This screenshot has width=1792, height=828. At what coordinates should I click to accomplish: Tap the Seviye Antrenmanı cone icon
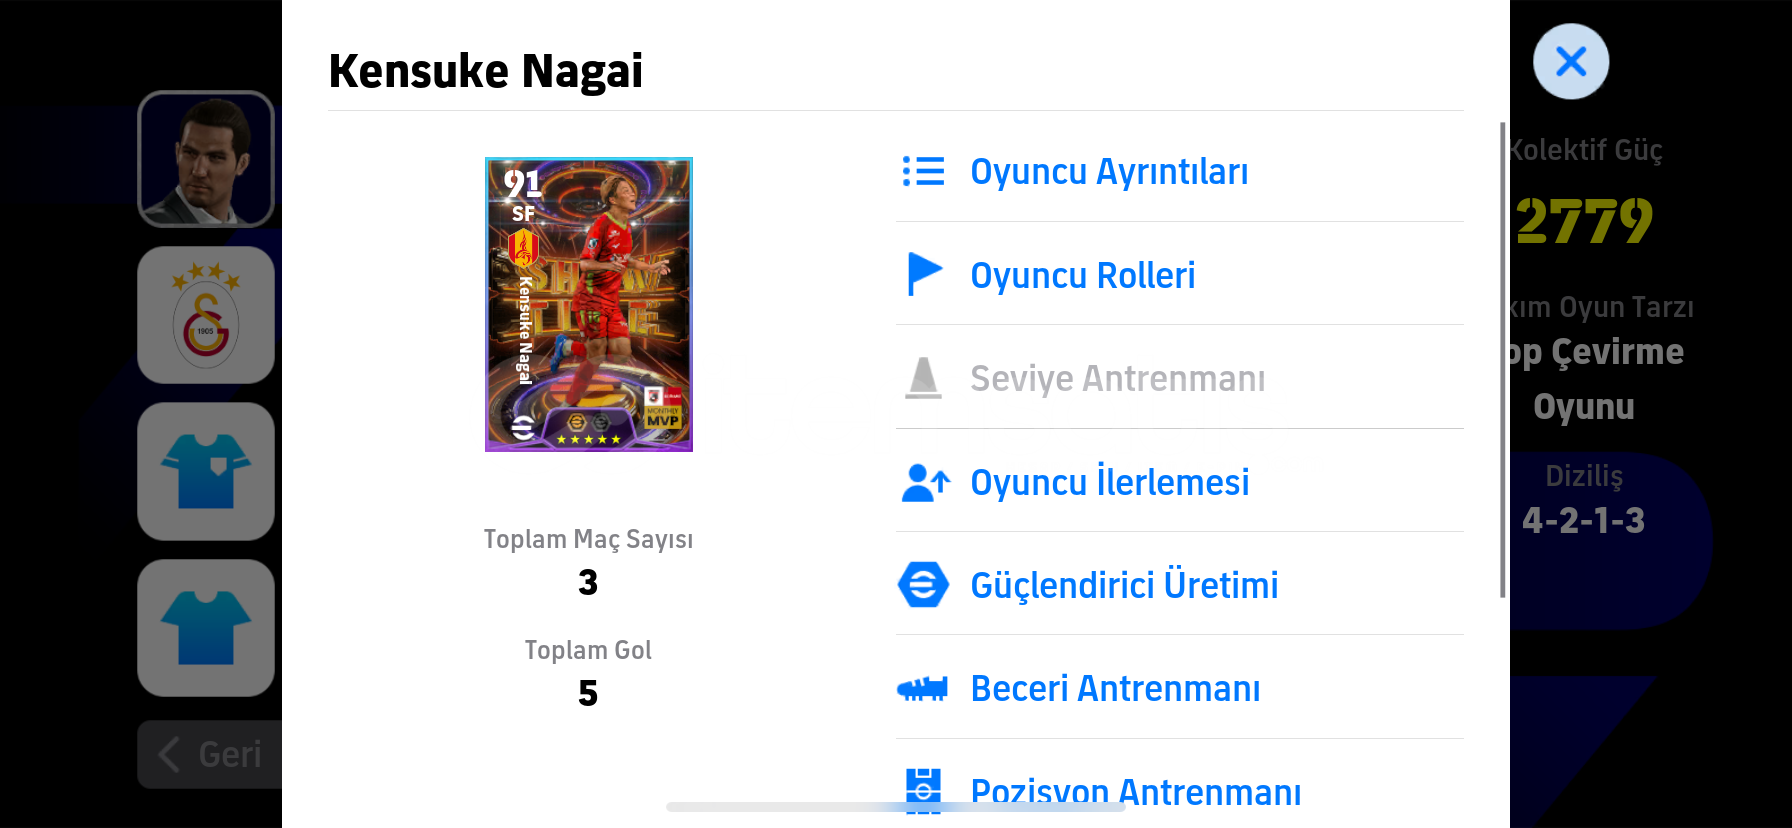pyautogui.click(x=923, y=378)
